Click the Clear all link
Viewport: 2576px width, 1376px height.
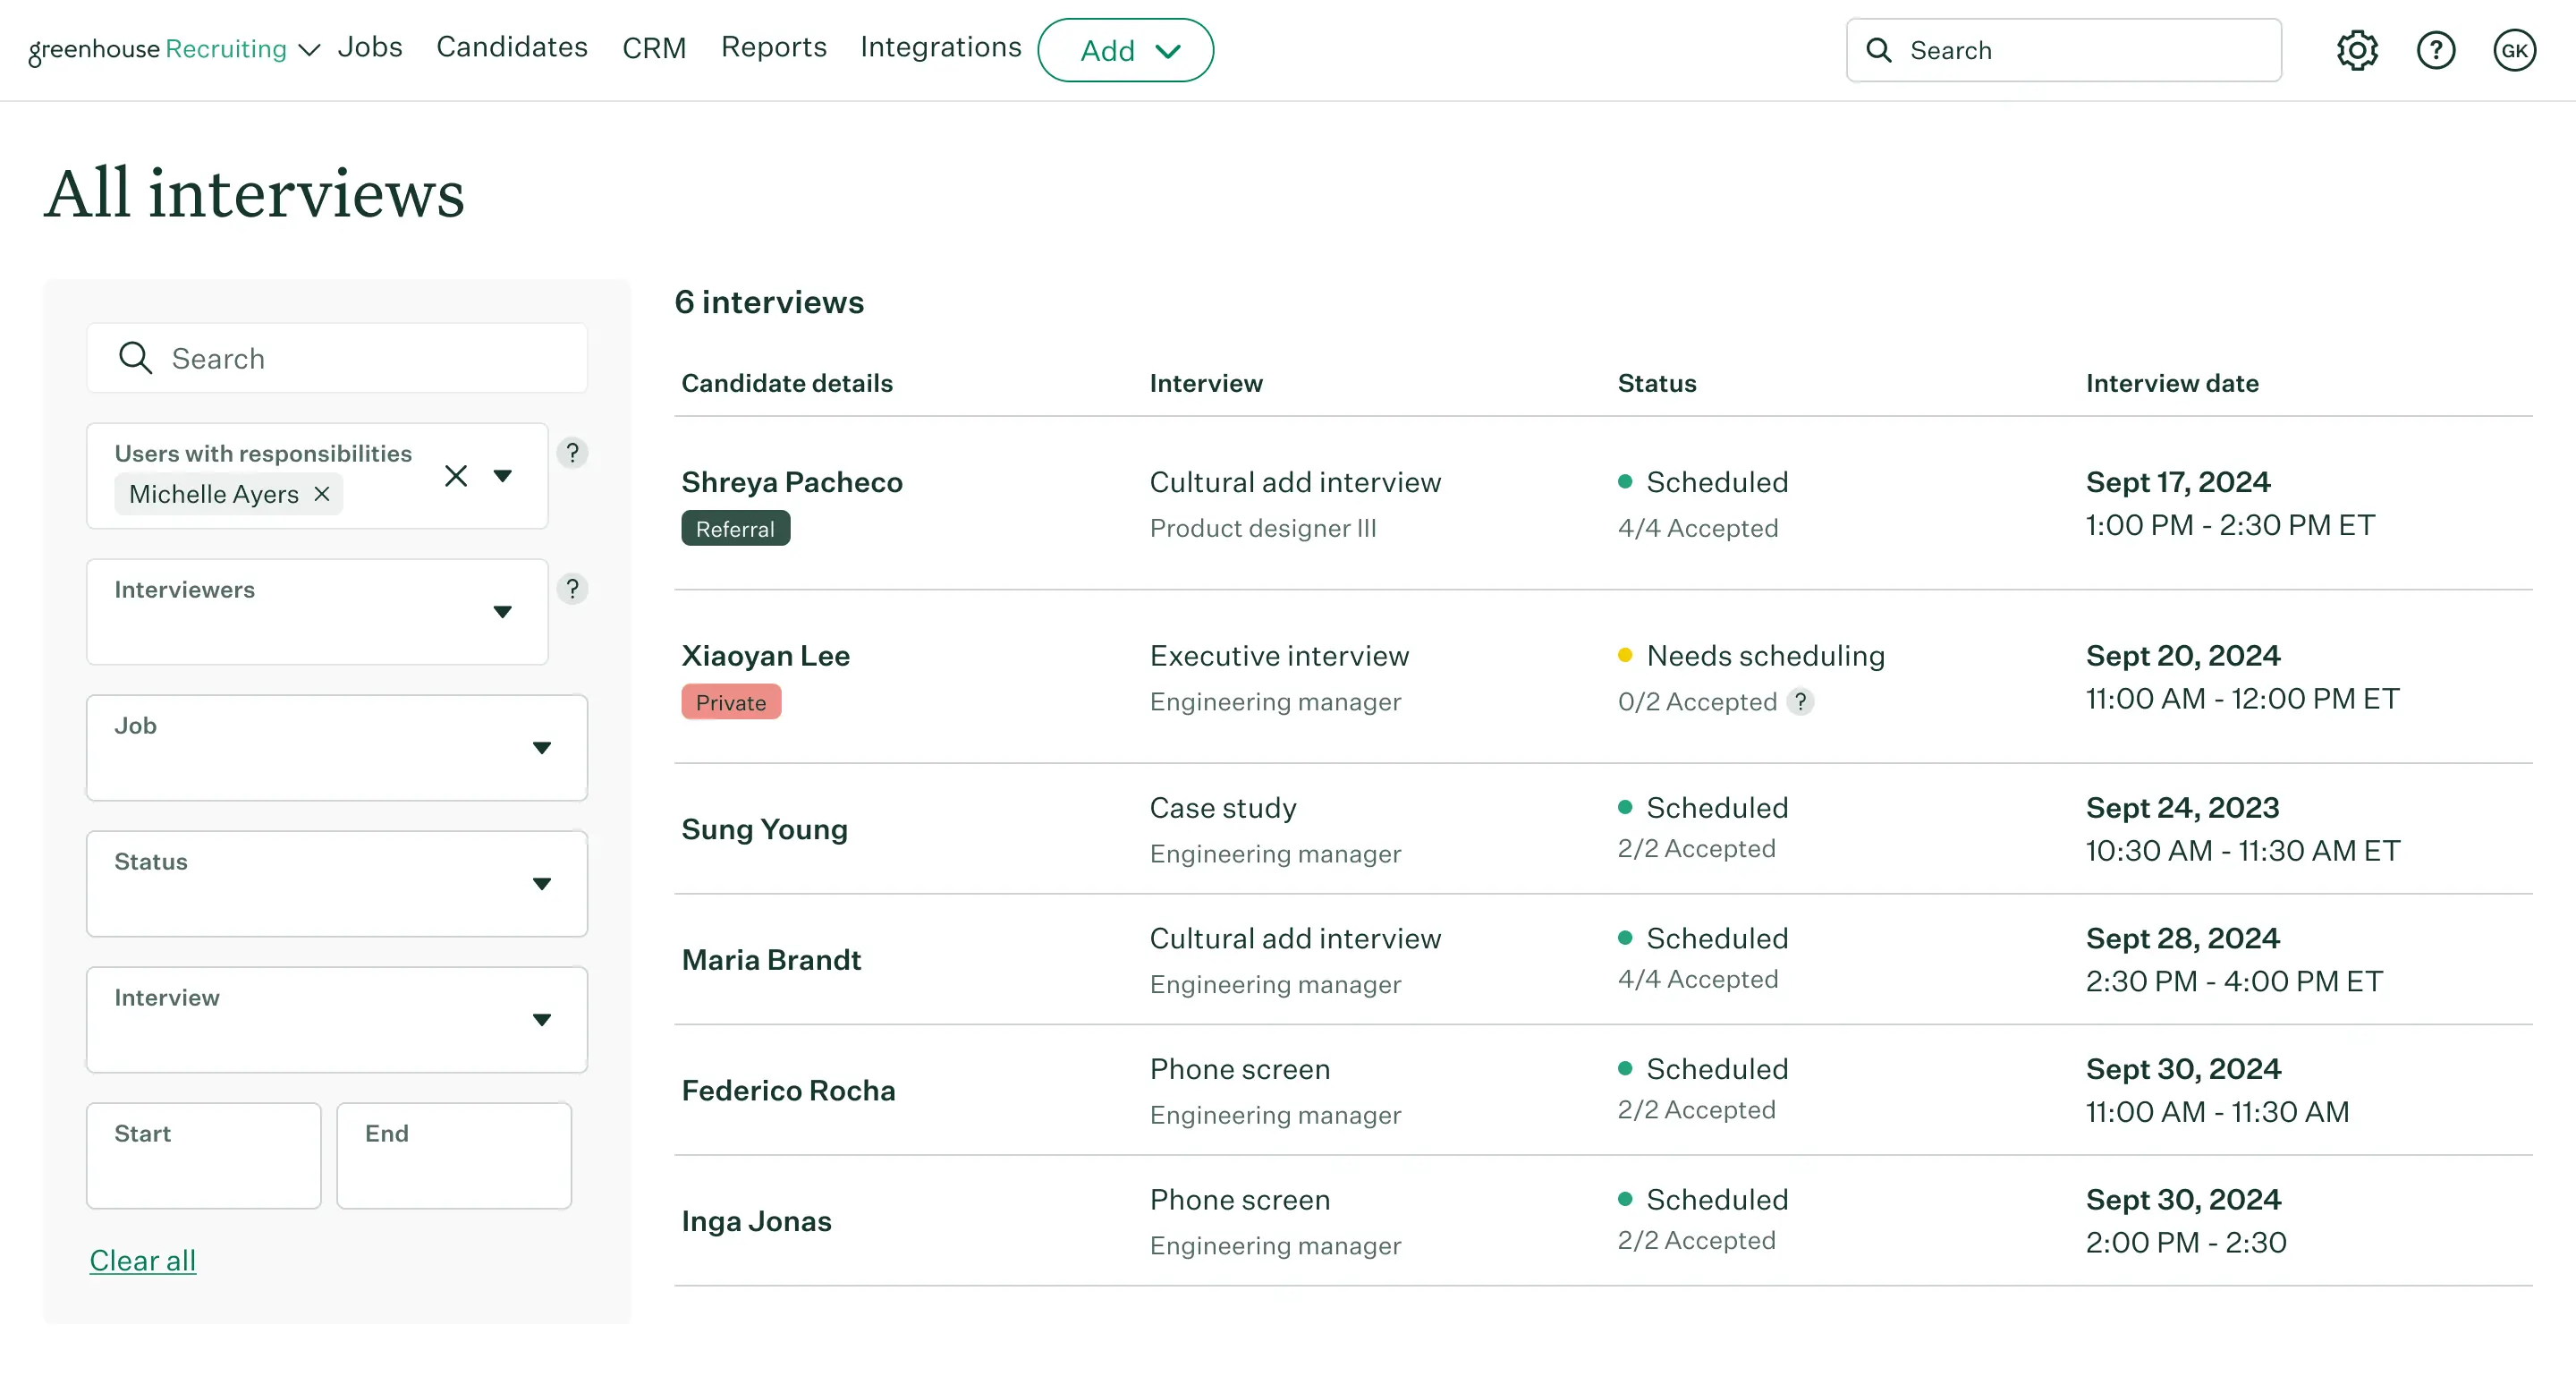[142, 1260]
